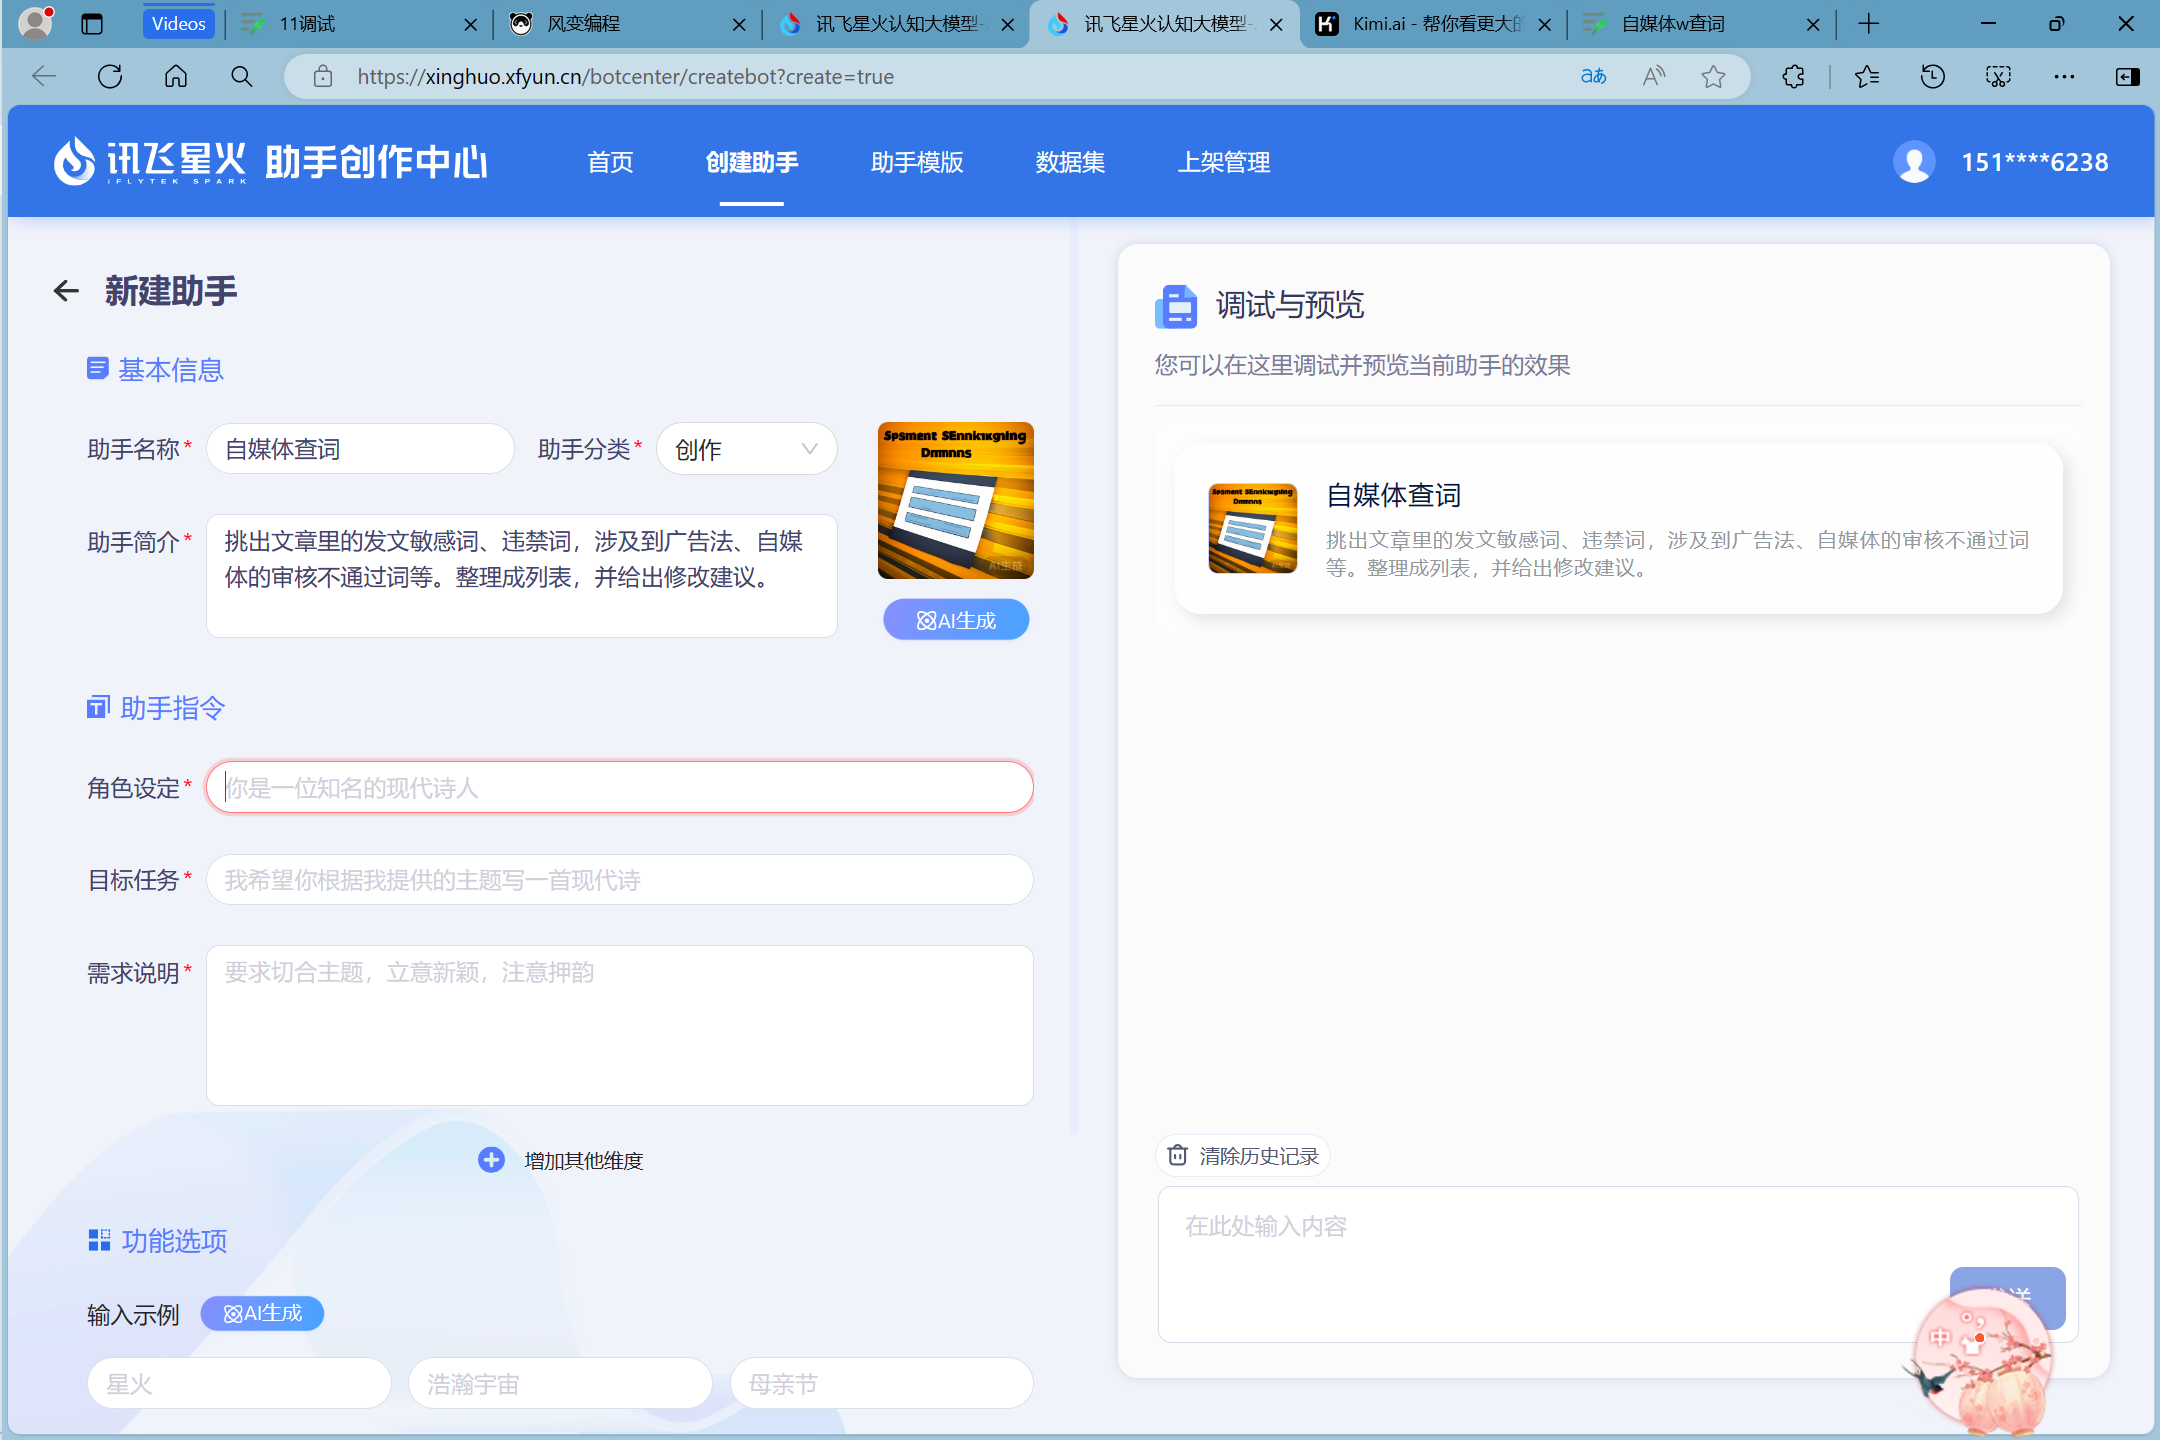This screenshot has width=2160, height=1440.
Task: Add page to favorites star icon
Action: click(1714, 77)
